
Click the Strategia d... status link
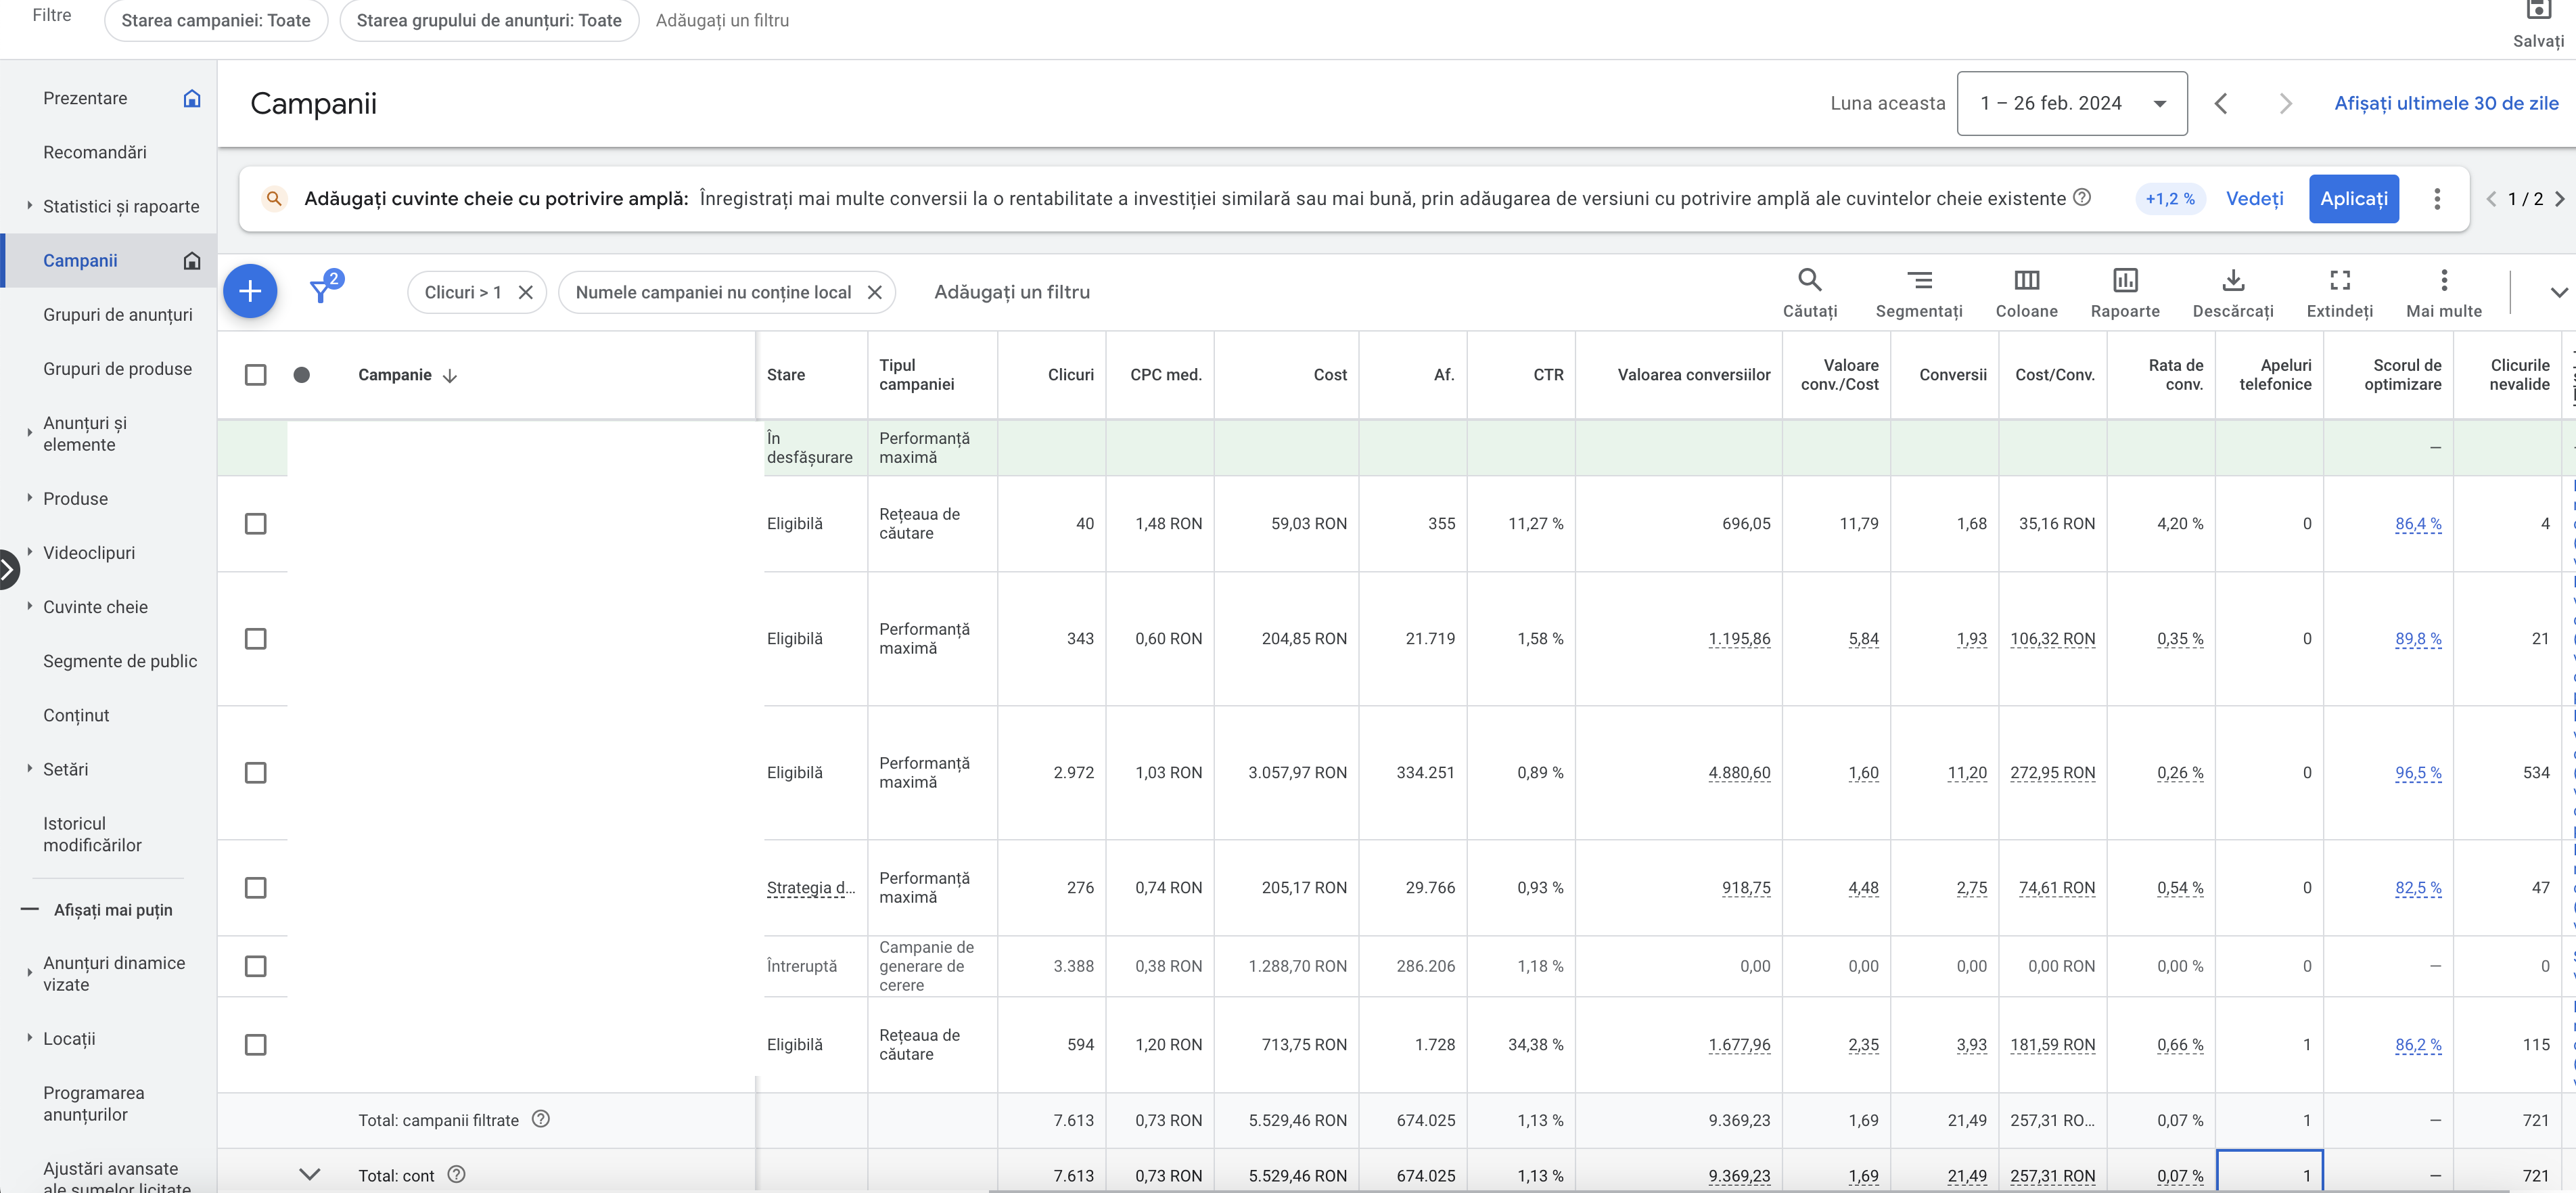pos(811,887)
